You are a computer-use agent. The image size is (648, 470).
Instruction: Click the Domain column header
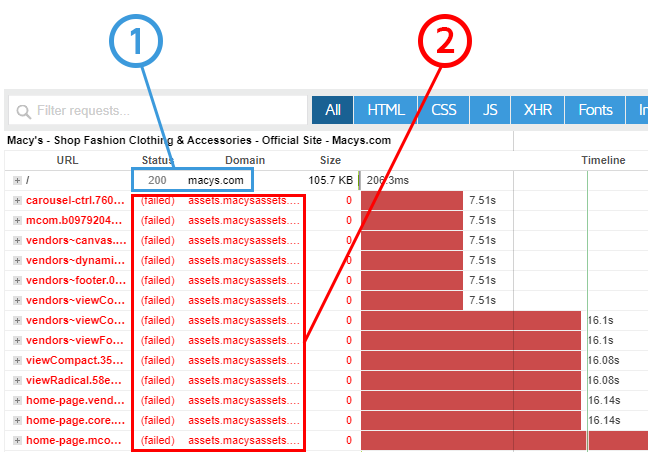(x=245, y=160)
